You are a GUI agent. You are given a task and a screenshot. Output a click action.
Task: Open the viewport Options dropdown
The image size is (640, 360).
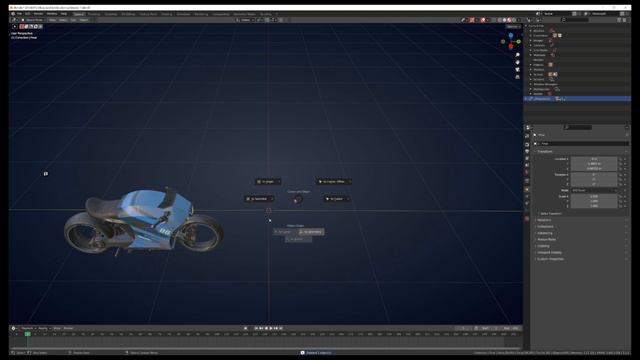513,27
